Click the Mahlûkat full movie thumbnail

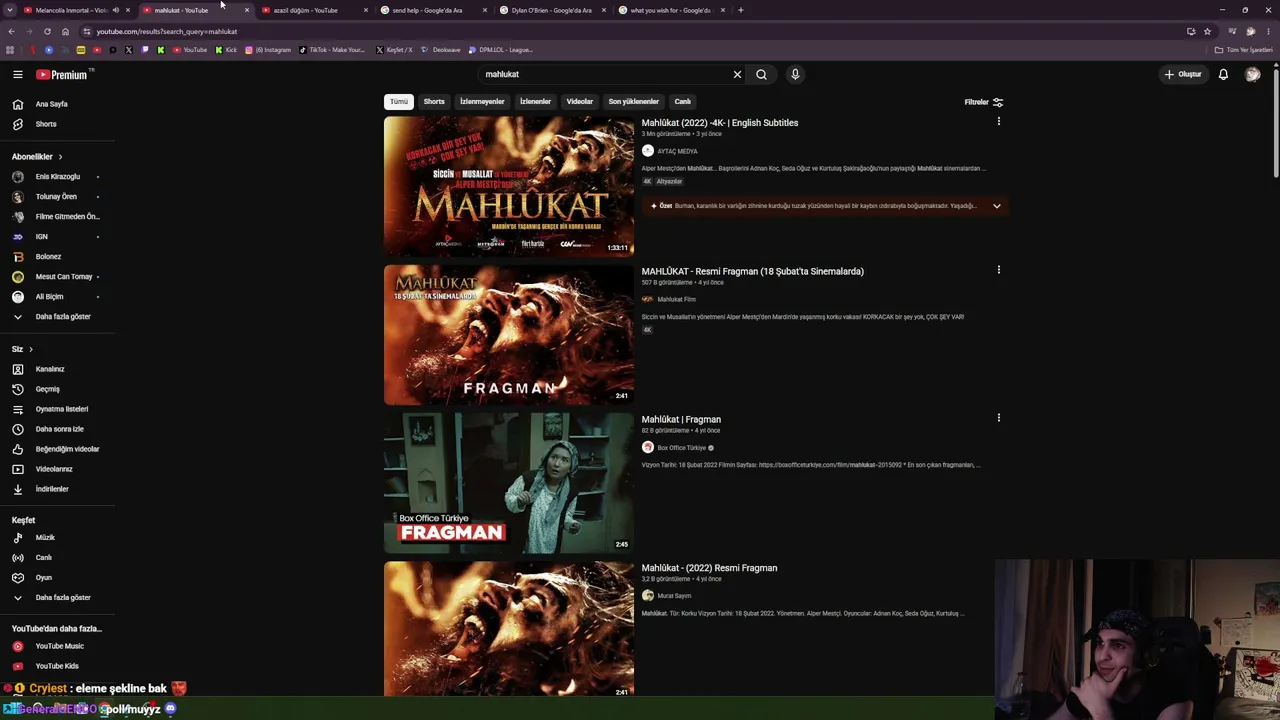click(x=509, y=186)
